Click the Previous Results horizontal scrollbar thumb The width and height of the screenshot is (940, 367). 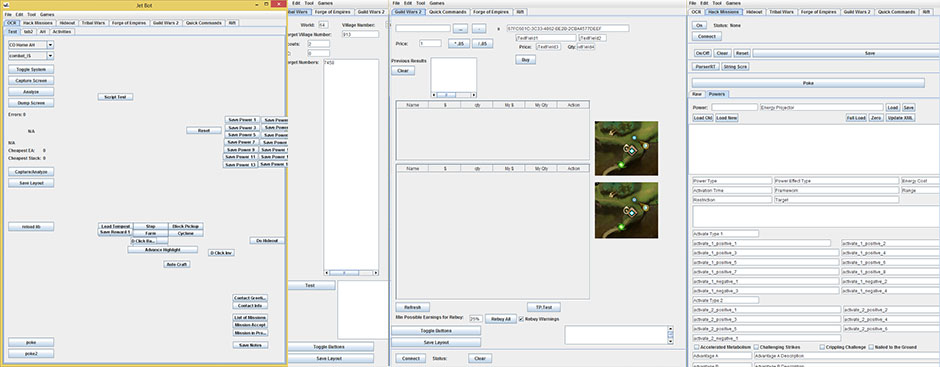(x=447, y=95)
